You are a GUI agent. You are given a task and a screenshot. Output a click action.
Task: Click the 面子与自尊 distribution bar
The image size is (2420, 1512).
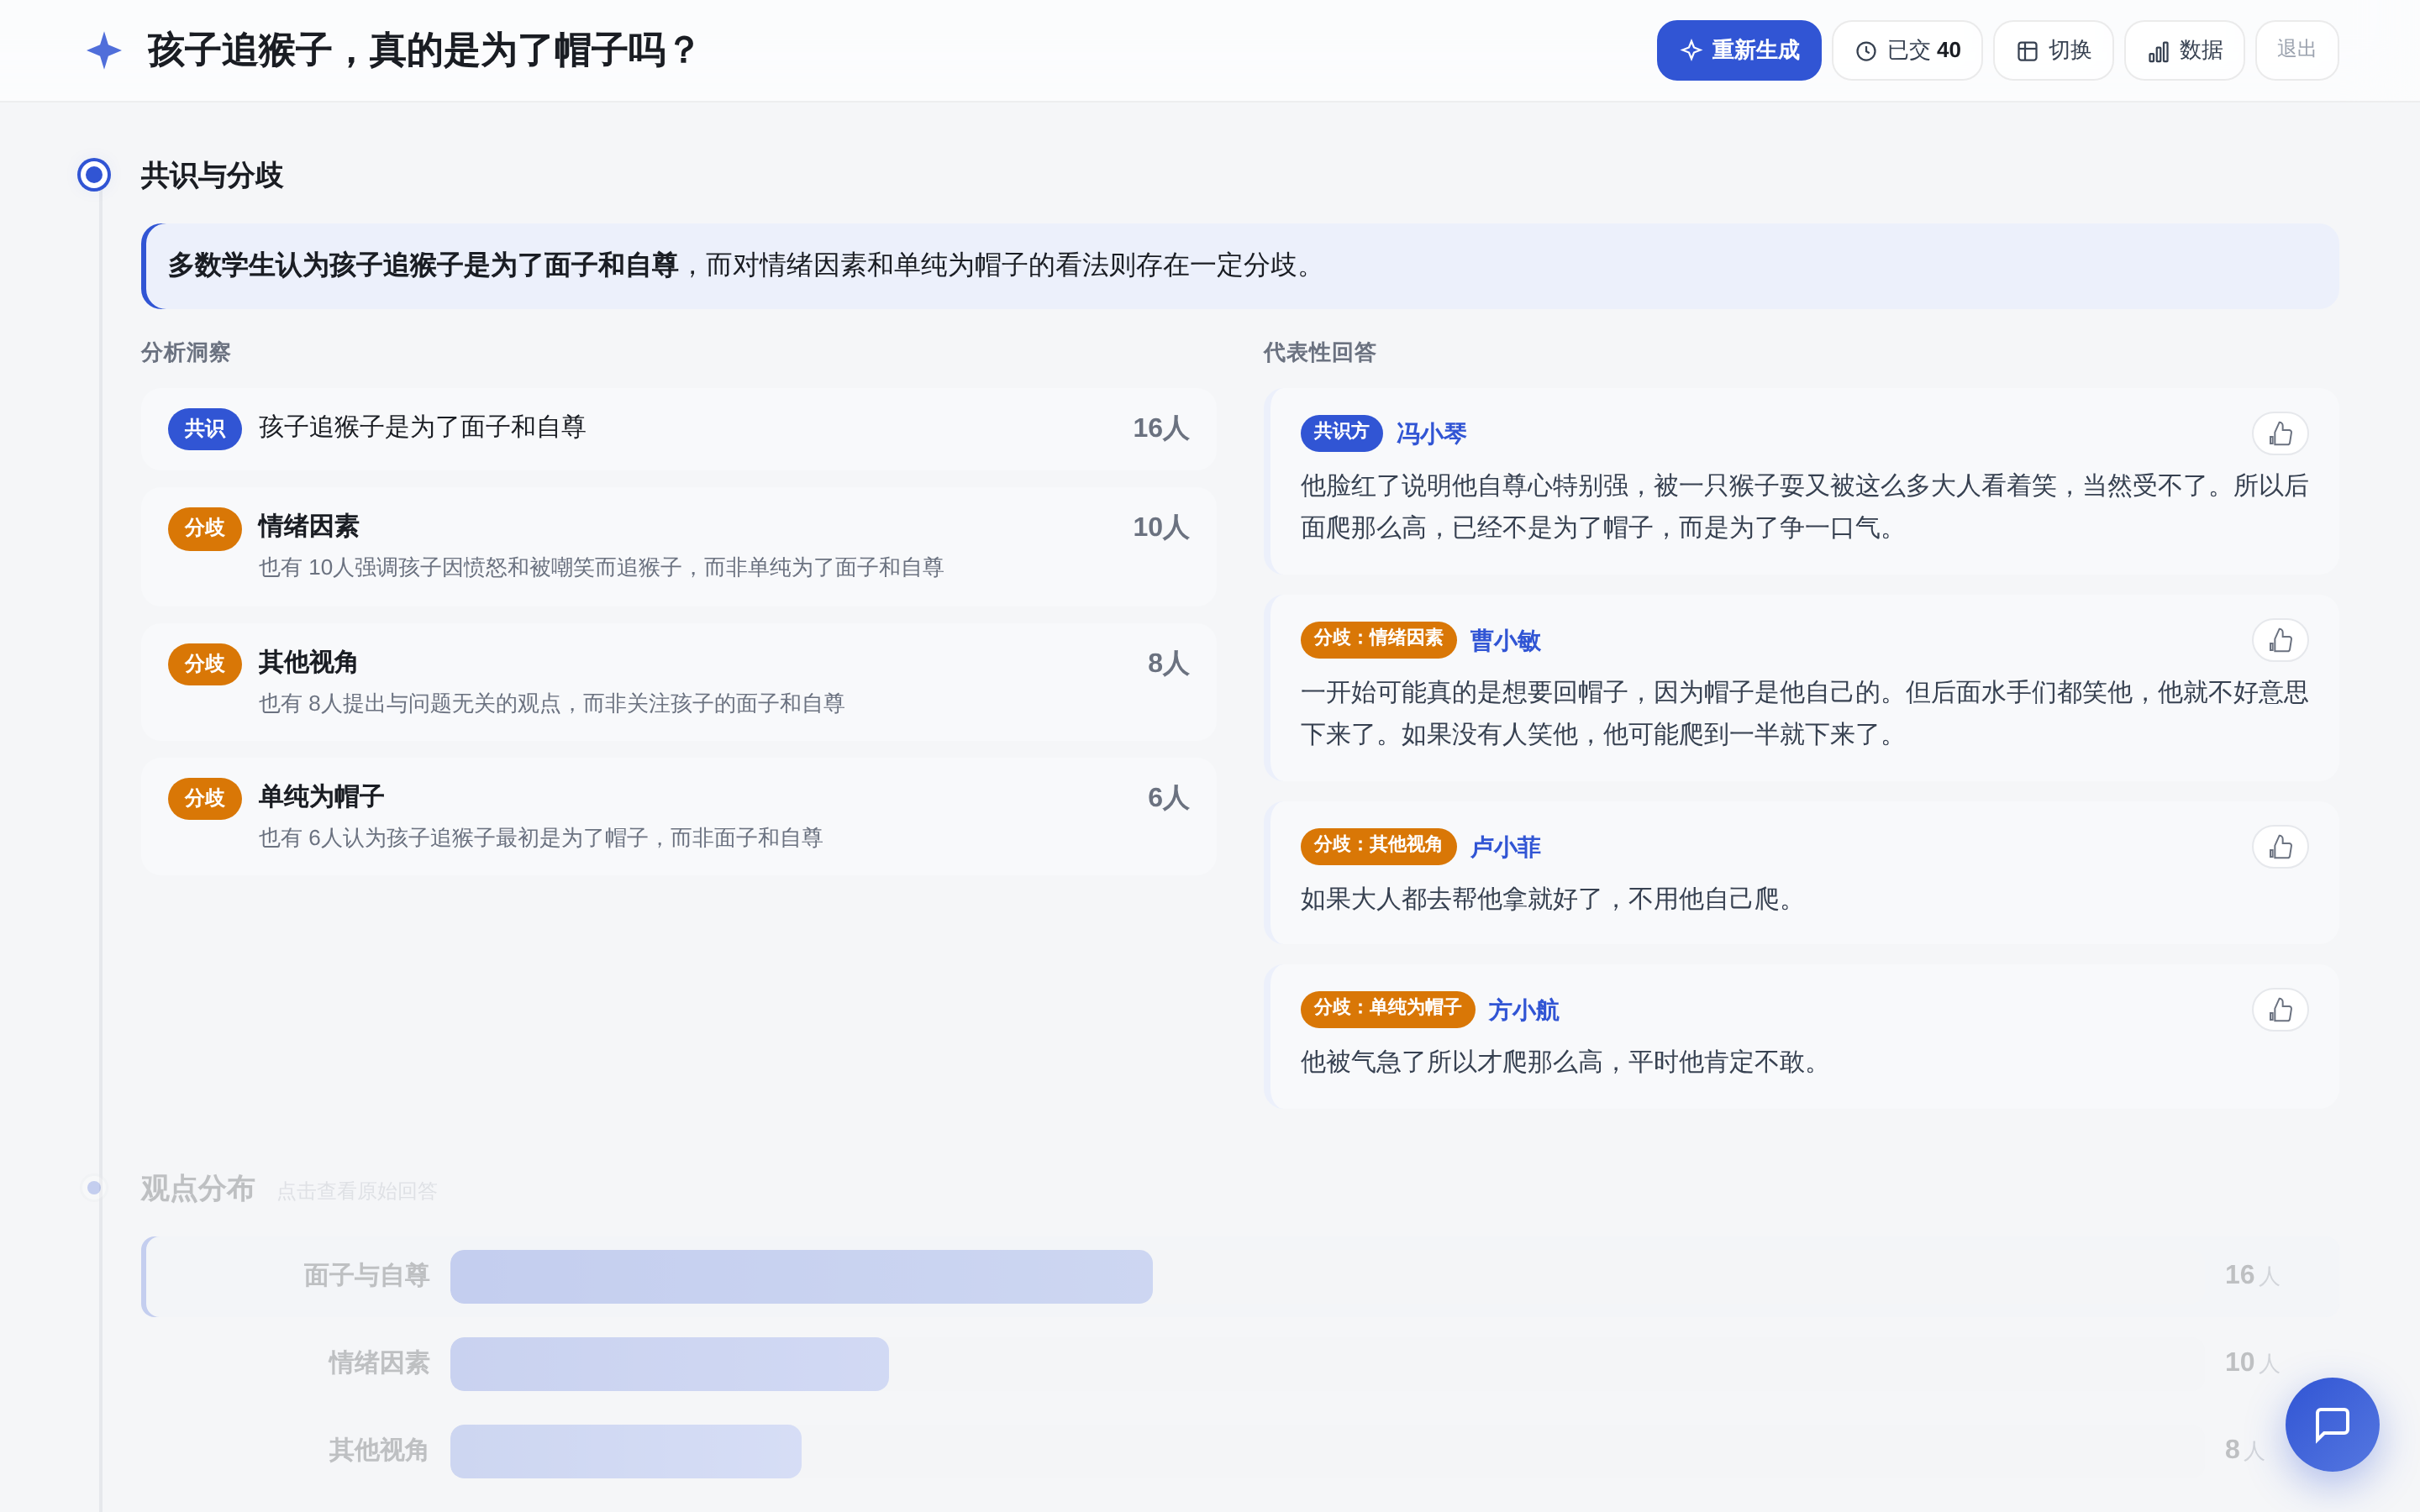pyautogui.click(x=801, y=1276)
